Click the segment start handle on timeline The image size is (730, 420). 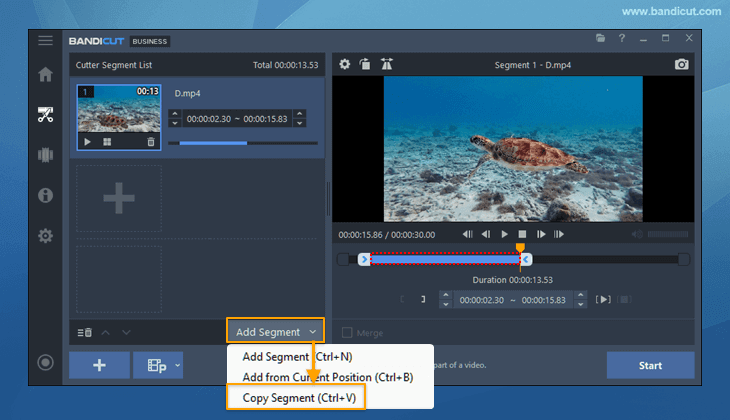click(x=364, y=259)
